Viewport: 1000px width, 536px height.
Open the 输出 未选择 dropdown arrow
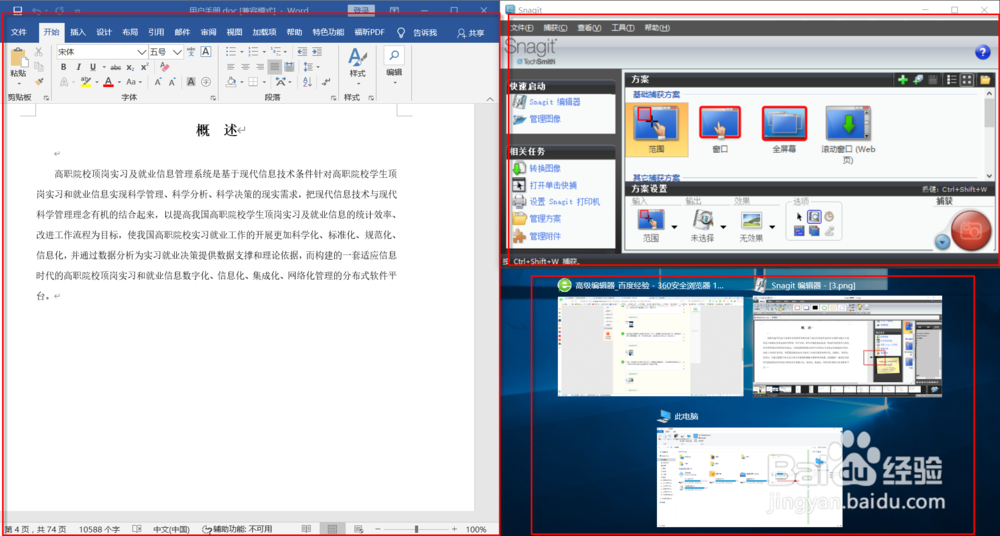click(x=723, y=227)
